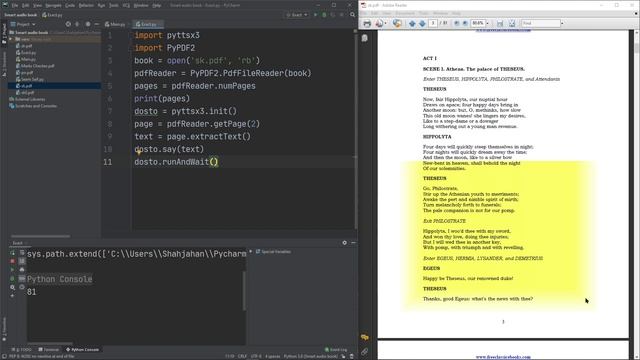Viewport: 640px width, 360px height.
Task: Click the plus new console icon
Action: [x=12, y=296]
